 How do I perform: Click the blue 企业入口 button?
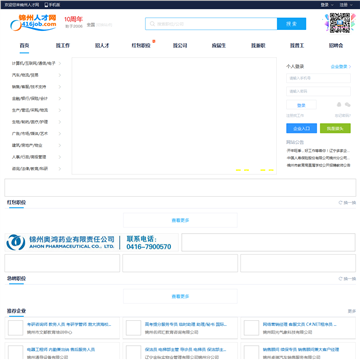[301, 128]
